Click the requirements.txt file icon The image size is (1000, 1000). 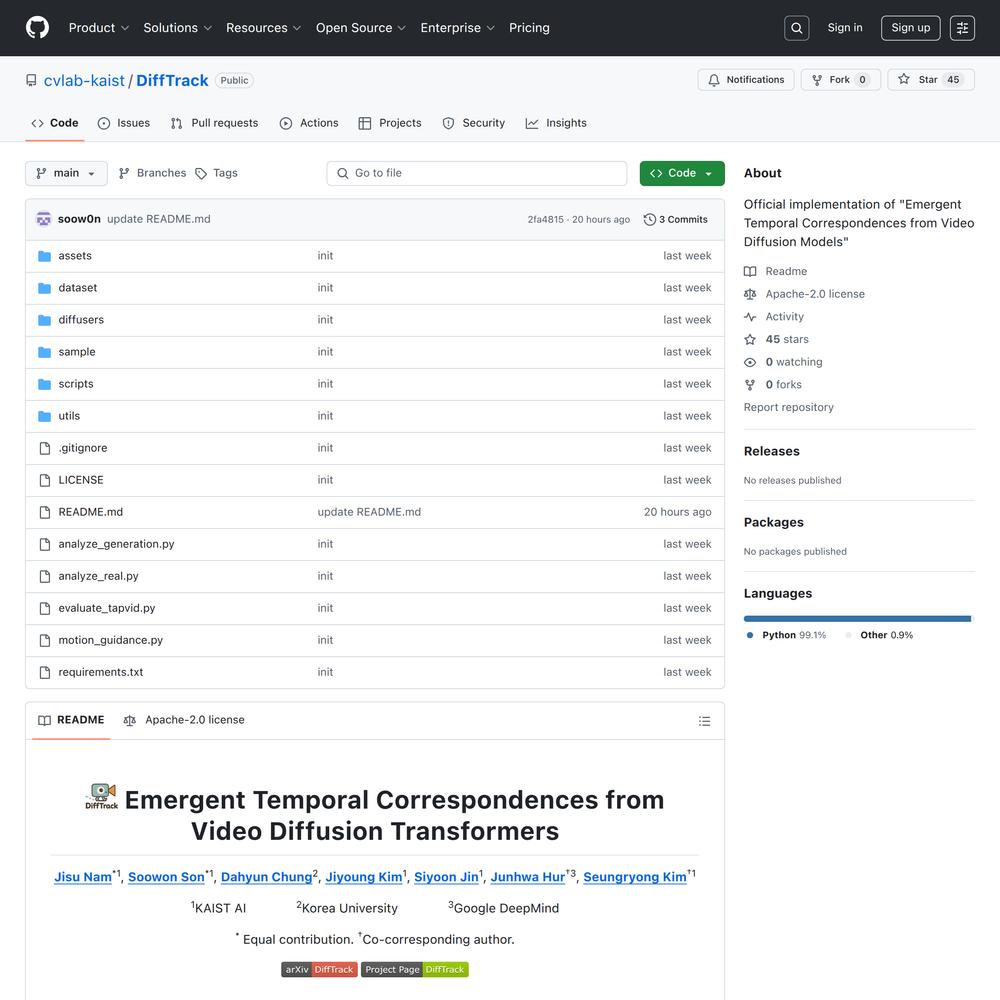coord(45,672)
